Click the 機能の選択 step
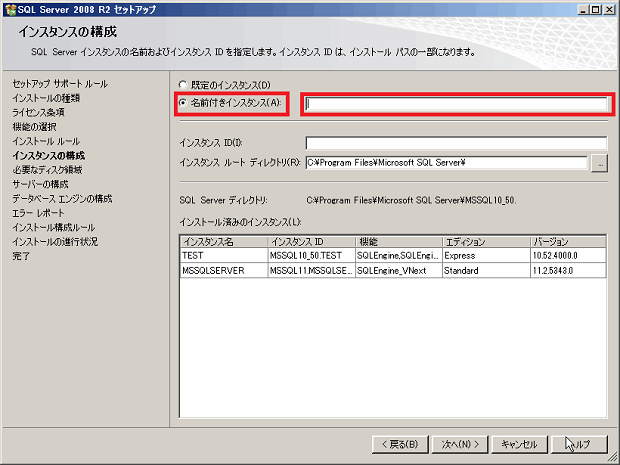This screenshot has height=465, width=620. [34, 127]
